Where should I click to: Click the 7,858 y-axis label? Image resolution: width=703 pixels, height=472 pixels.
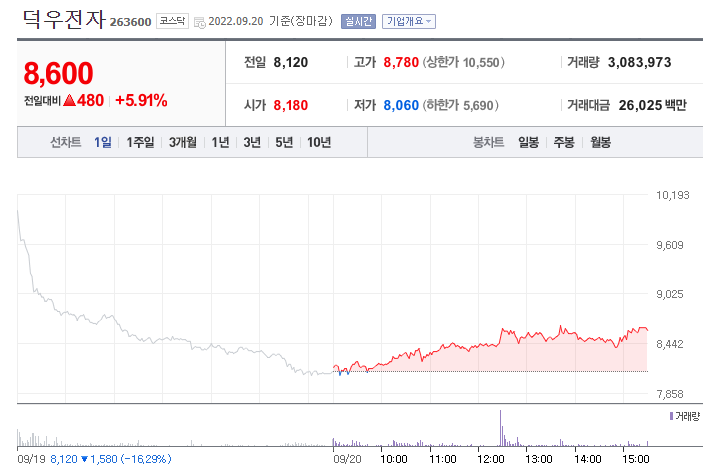click(670, 394)
